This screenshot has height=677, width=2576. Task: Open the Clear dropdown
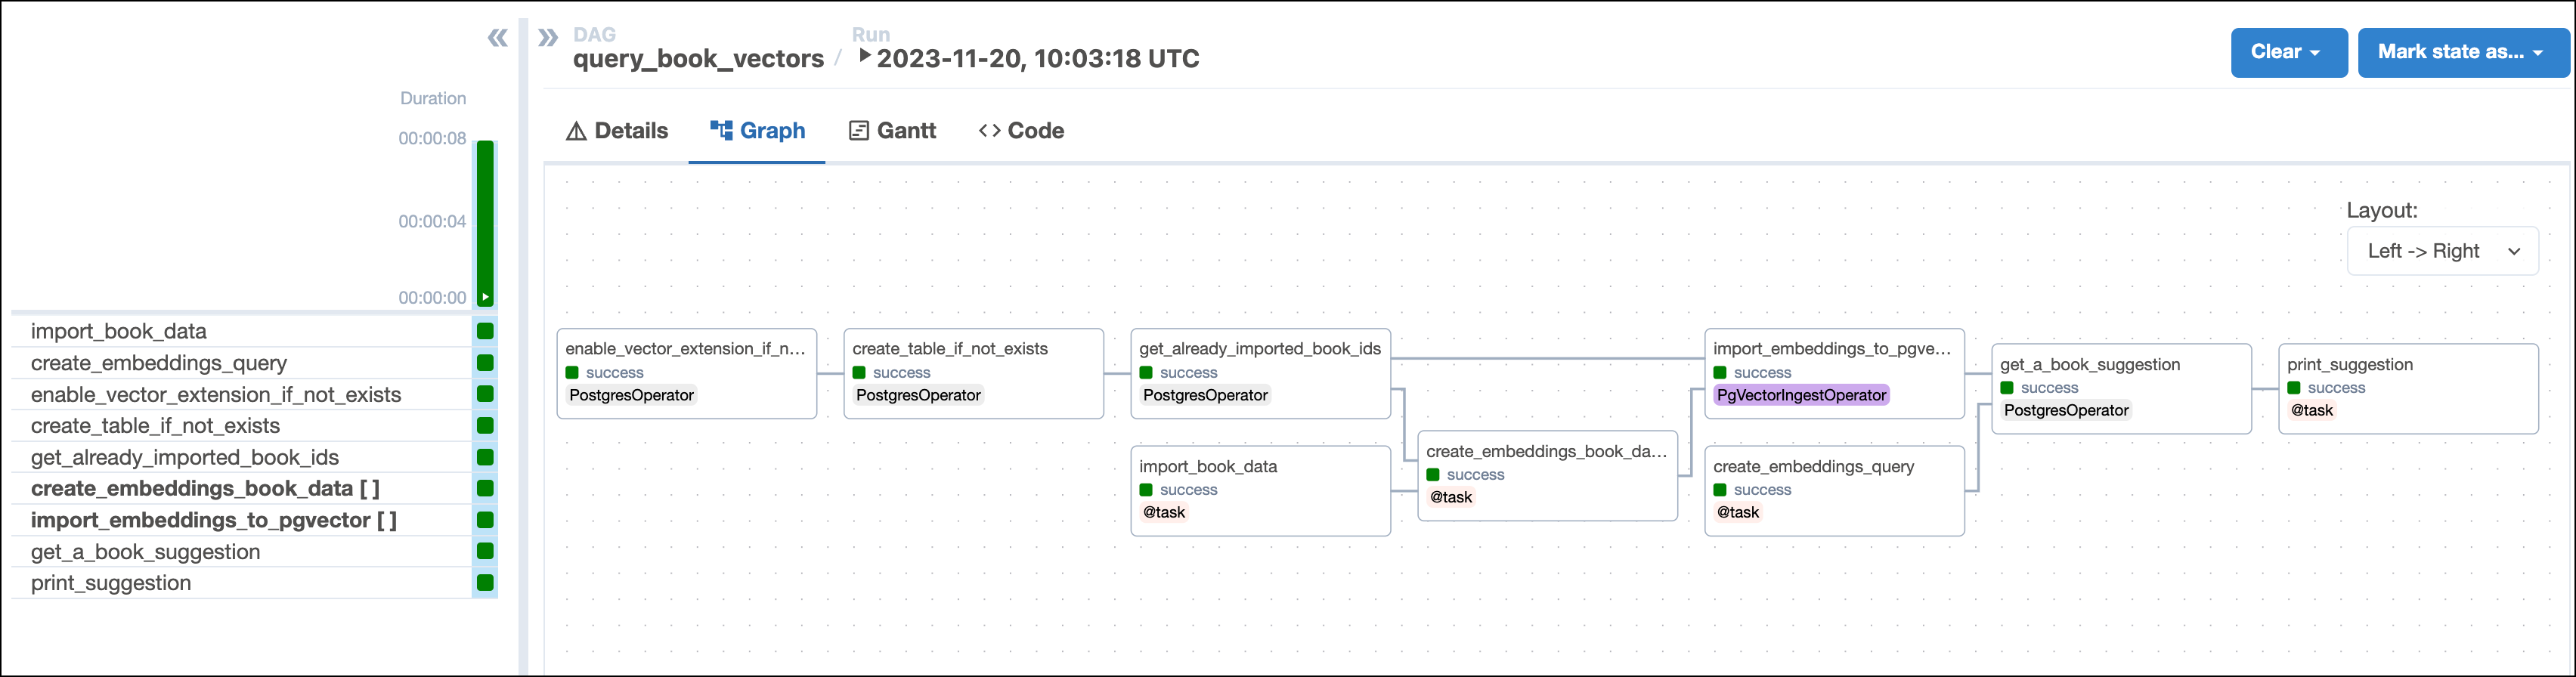pos(2288,52)
